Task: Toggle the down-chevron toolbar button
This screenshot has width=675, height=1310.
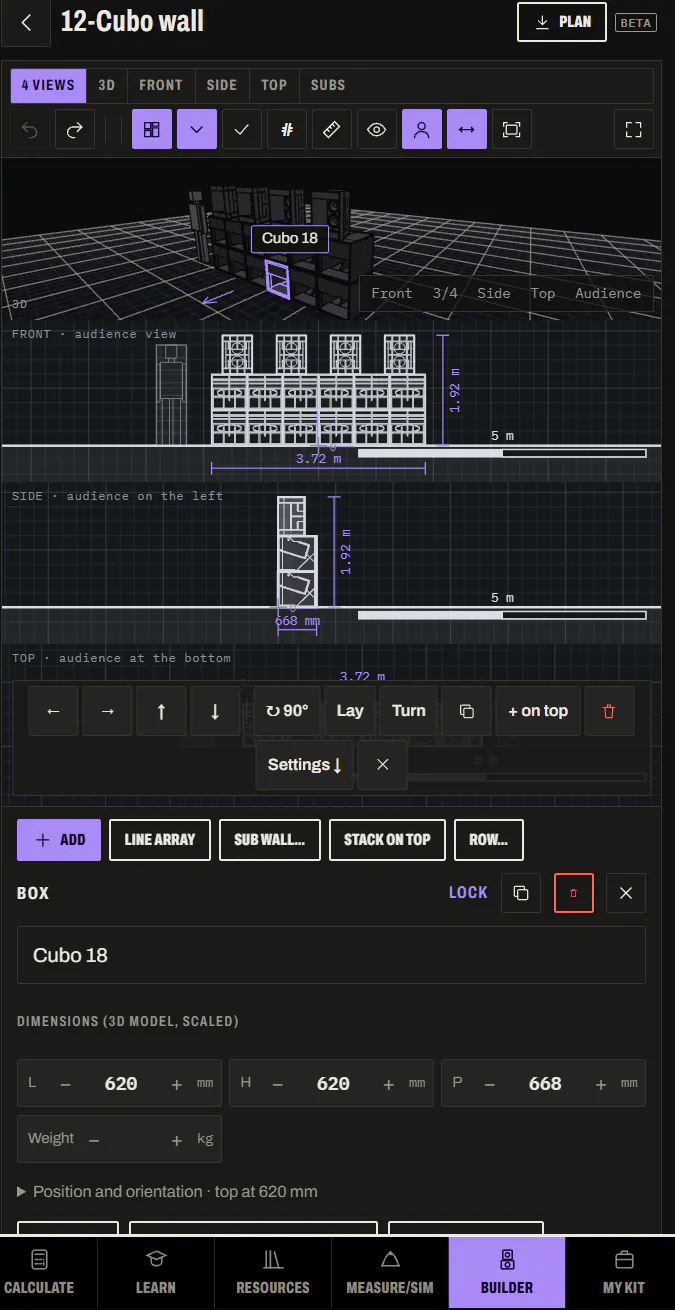Action: click(x=197, y=130)
